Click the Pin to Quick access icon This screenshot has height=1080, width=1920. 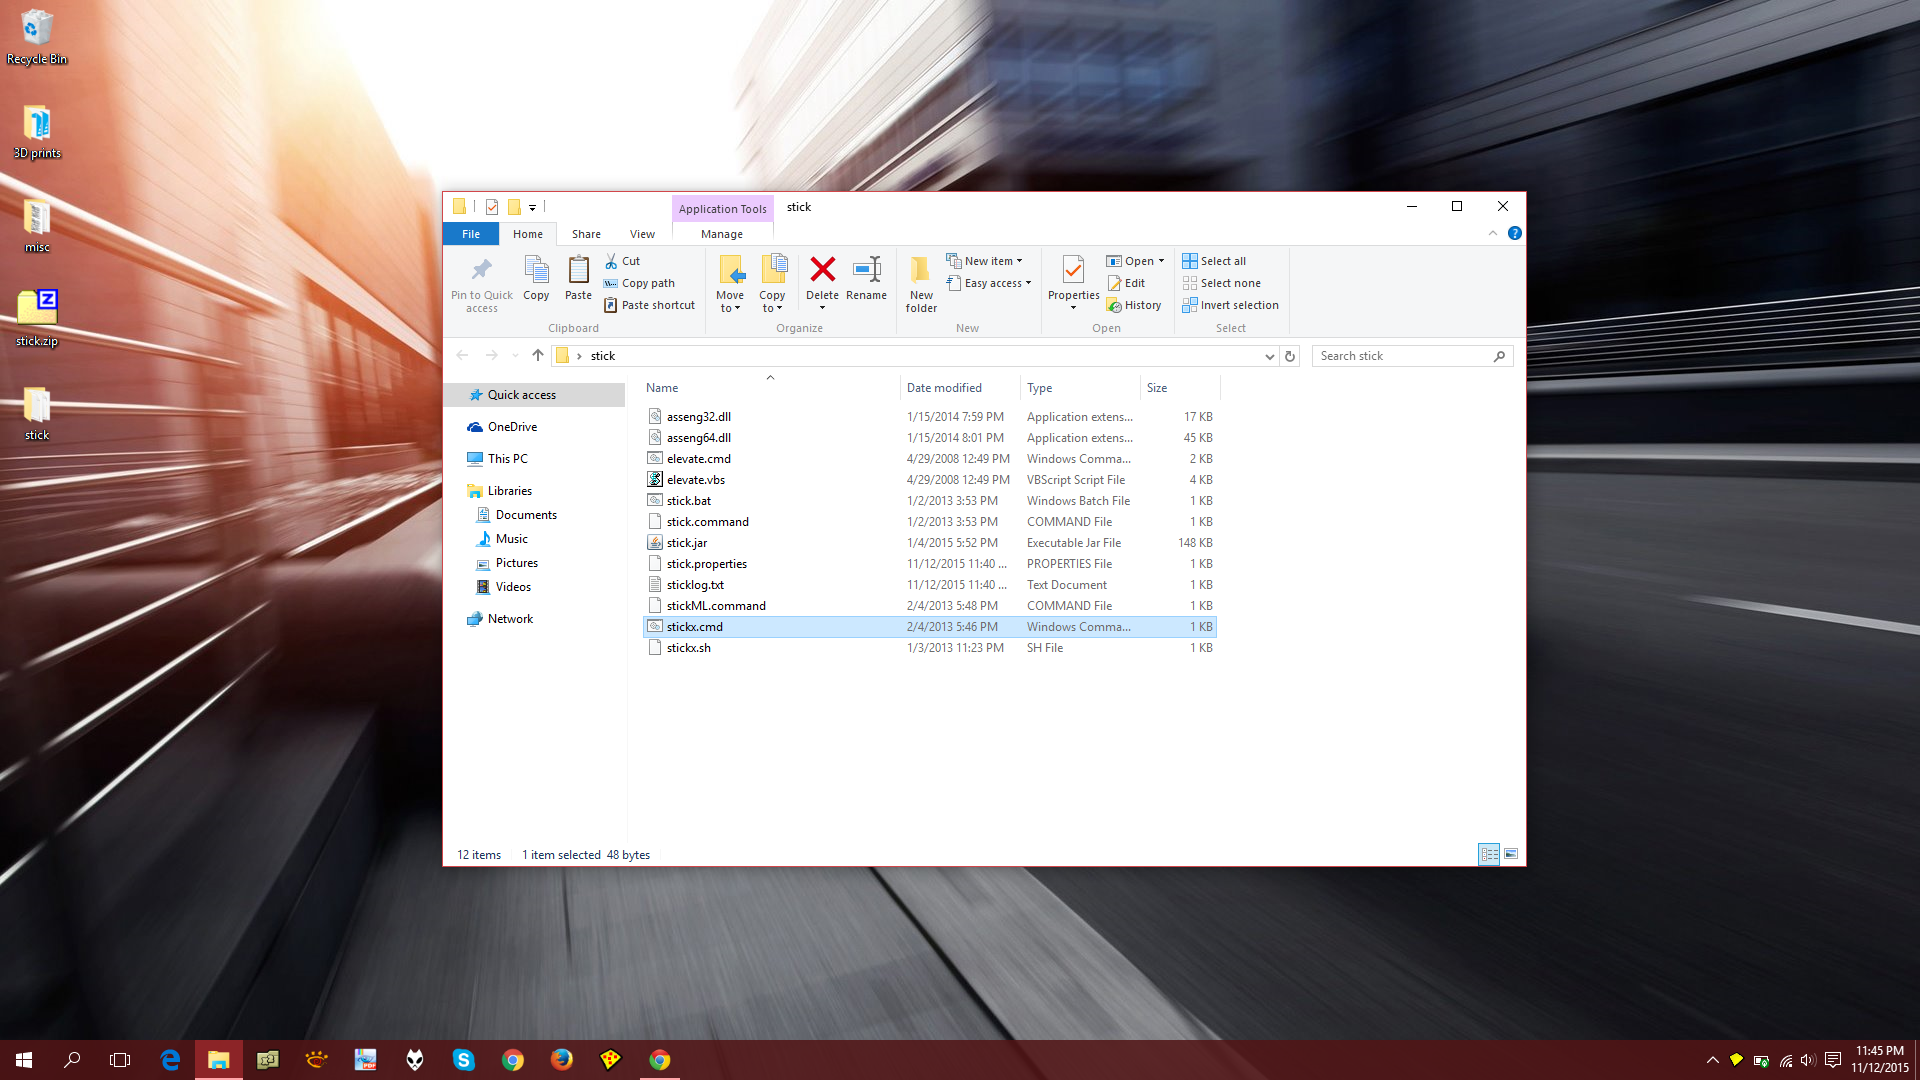[x=481, y=284]
